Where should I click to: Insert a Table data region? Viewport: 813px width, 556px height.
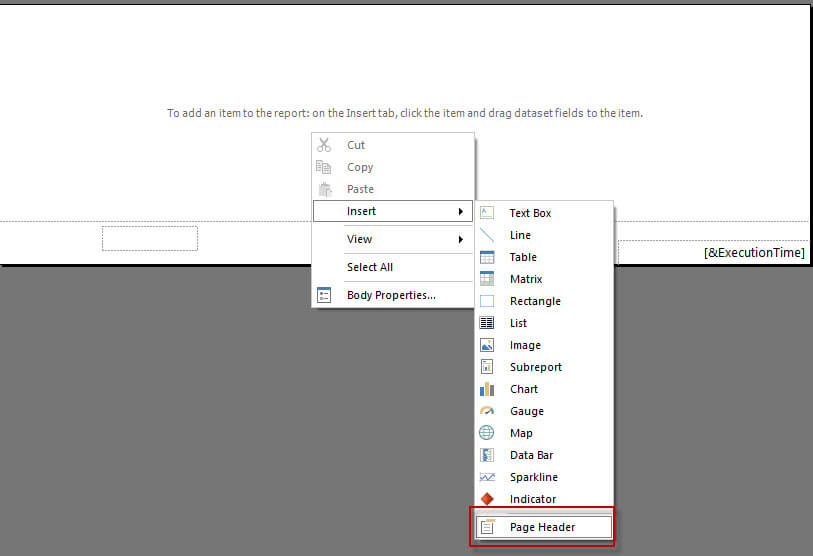click(544, 257)
